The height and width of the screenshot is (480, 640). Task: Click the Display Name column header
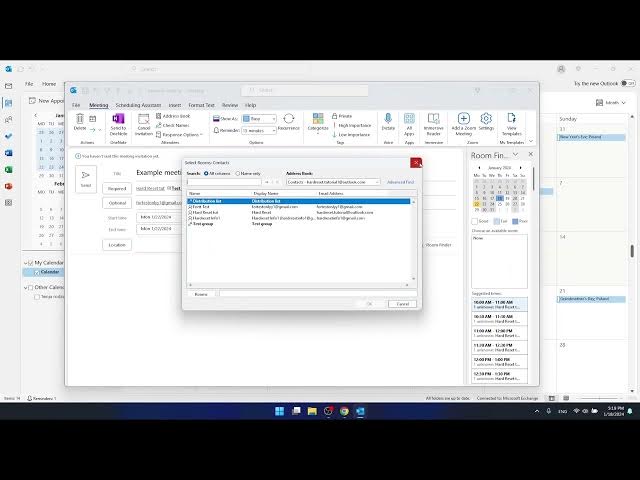[266, 193]
